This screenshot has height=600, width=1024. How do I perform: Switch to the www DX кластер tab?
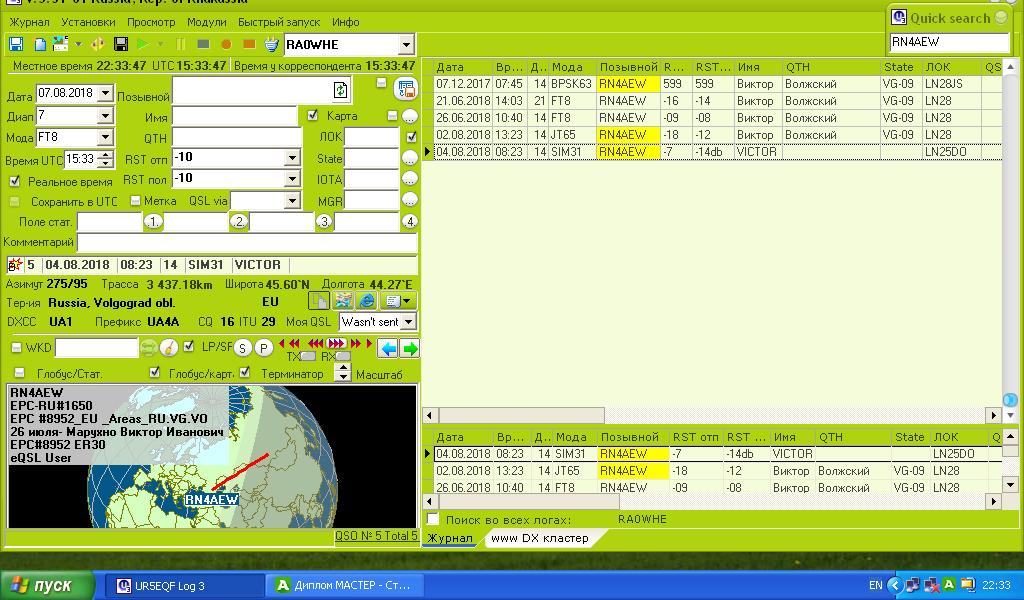point(538,538)
